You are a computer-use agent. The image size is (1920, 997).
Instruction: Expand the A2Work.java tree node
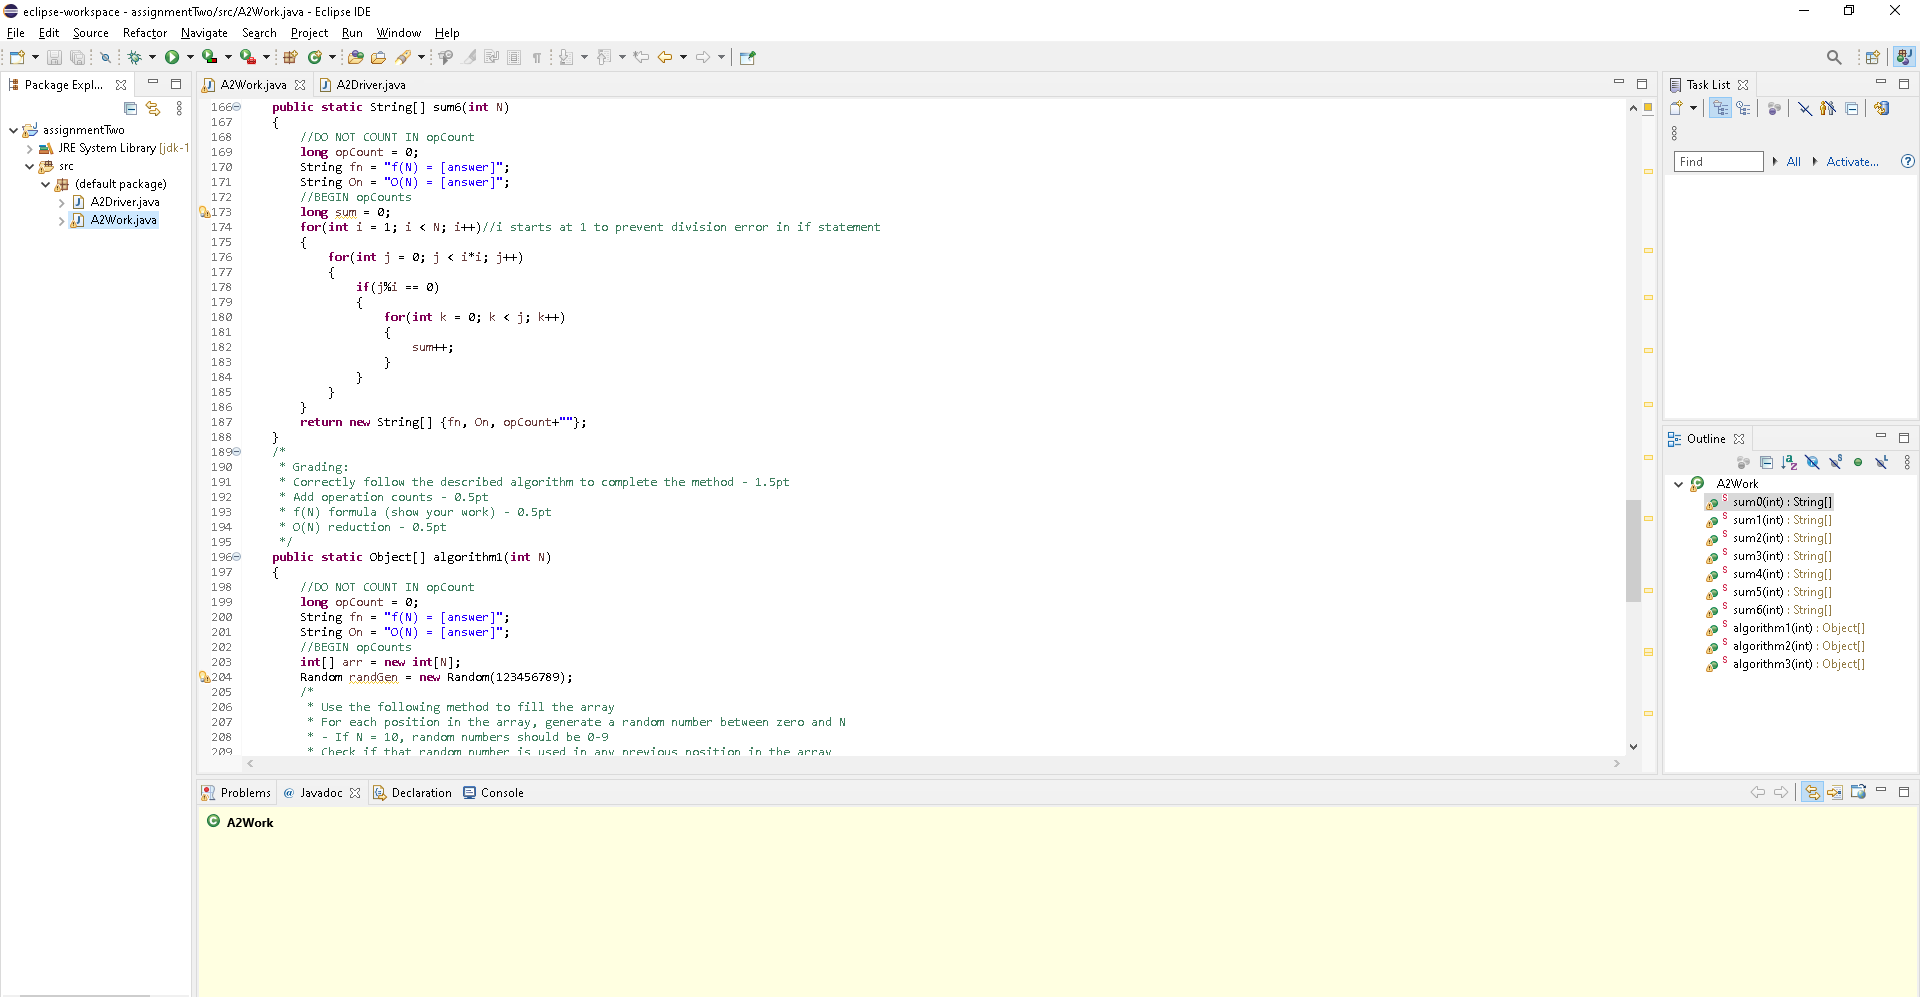(61, 220)
